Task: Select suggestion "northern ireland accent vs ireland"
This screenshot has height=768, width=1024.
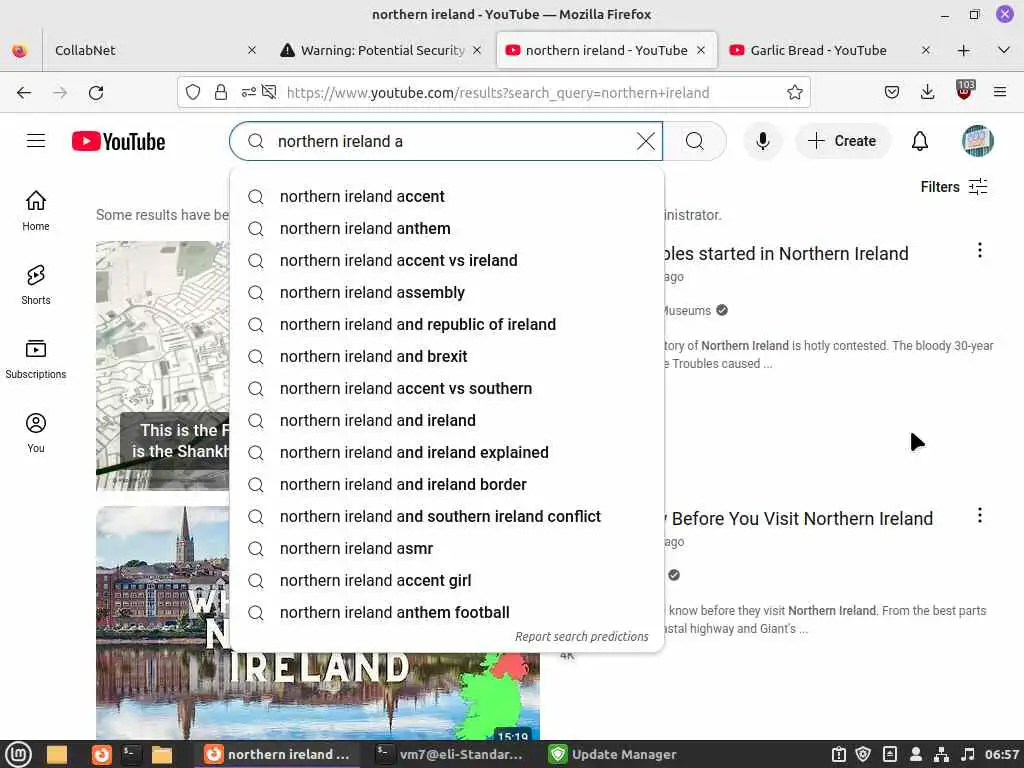Action: tap(447, 261)
